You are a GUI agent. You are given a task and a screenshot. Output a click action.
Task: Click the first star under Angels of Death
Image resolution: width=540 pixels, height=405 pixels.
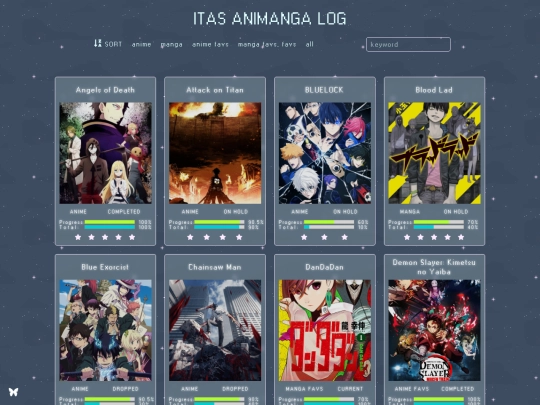coord(78,237)
